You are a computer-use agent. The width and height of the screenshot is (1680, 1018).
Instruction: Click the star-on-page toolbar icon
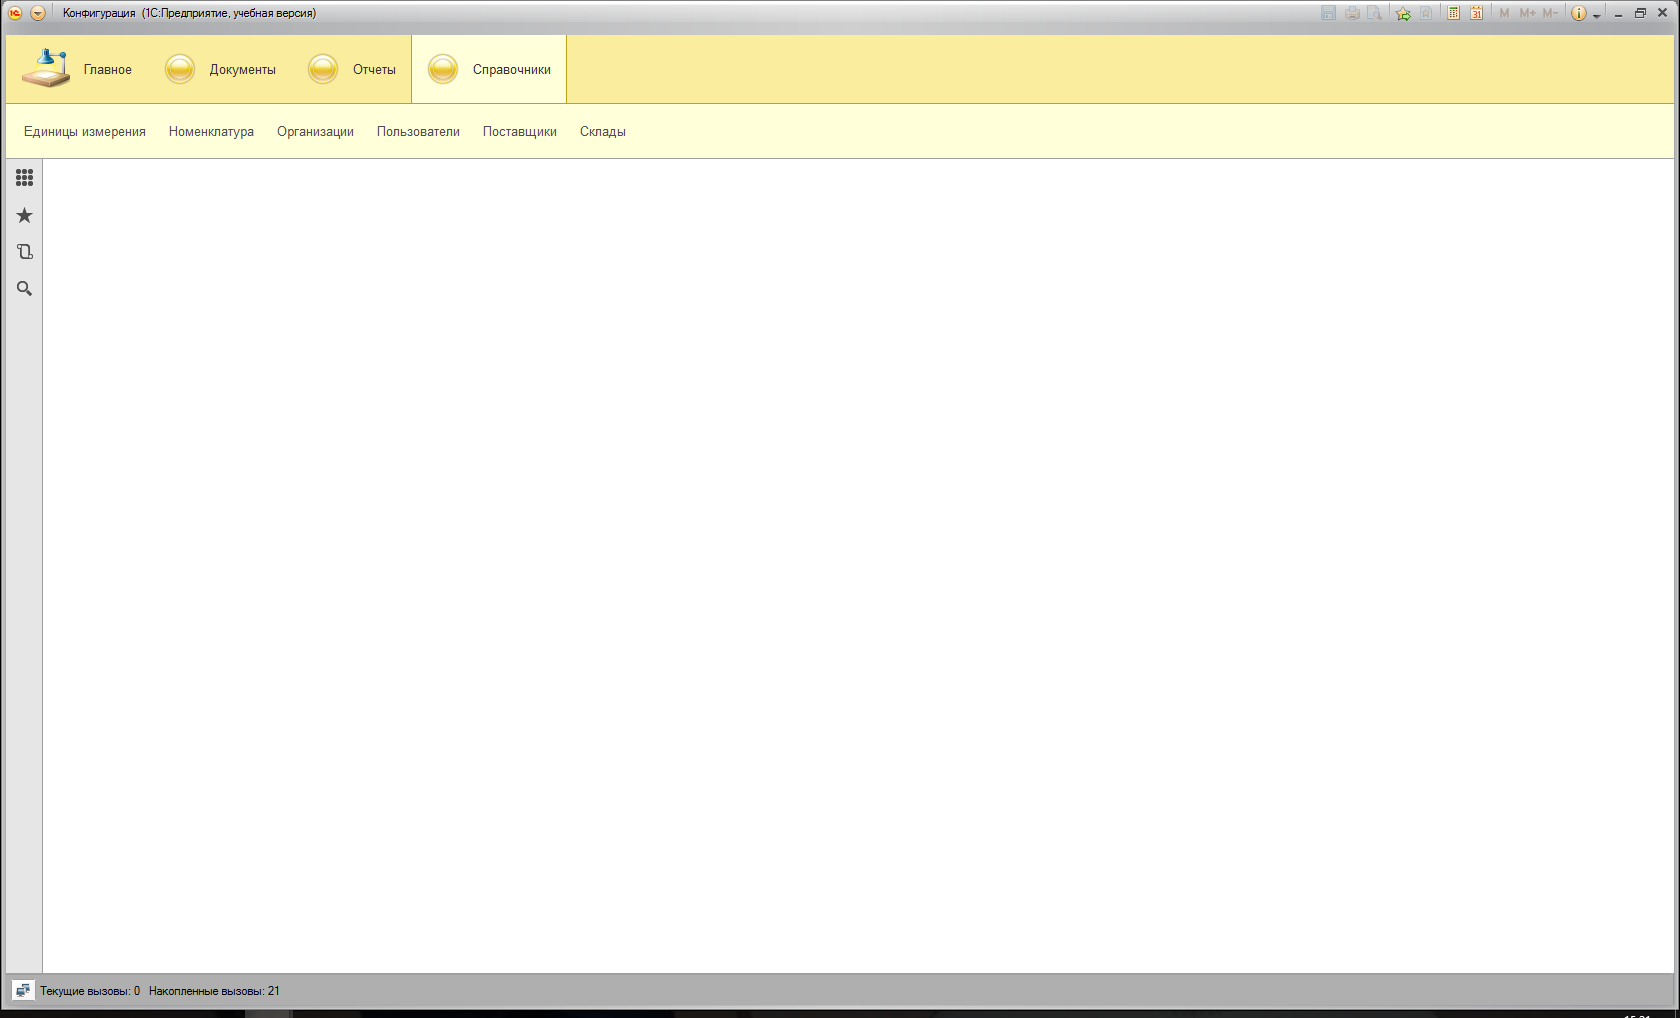[1426, 13]
